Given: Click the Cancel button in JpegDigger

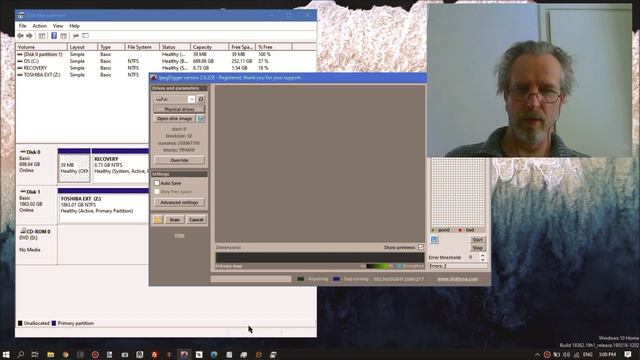Looking at the screenshot, I should 196,220.
